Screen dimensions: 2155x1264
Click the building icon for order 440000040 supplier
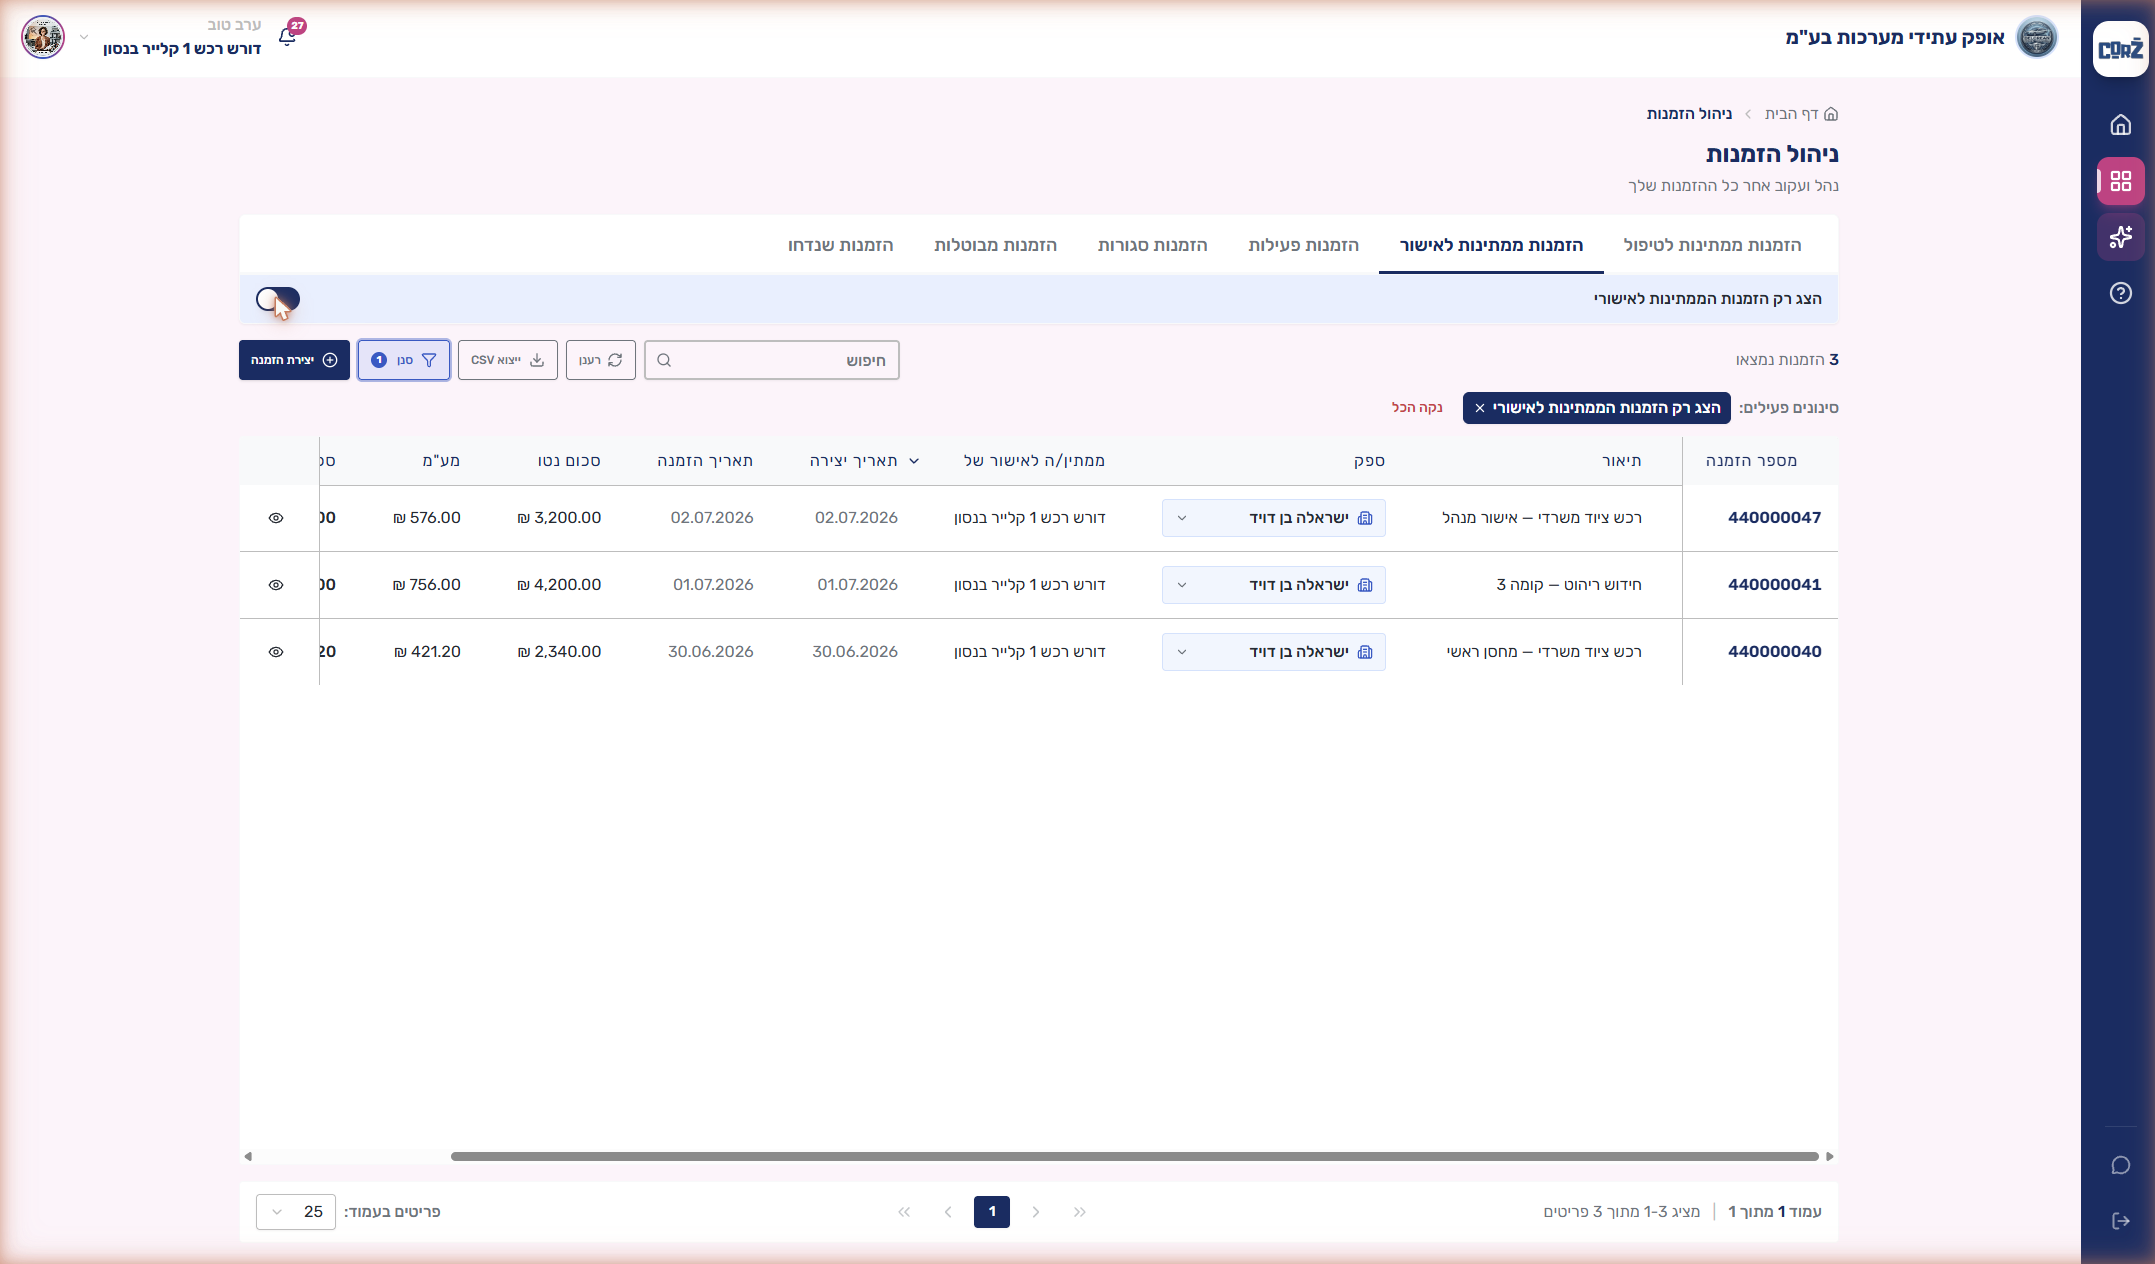point(1365,652)
